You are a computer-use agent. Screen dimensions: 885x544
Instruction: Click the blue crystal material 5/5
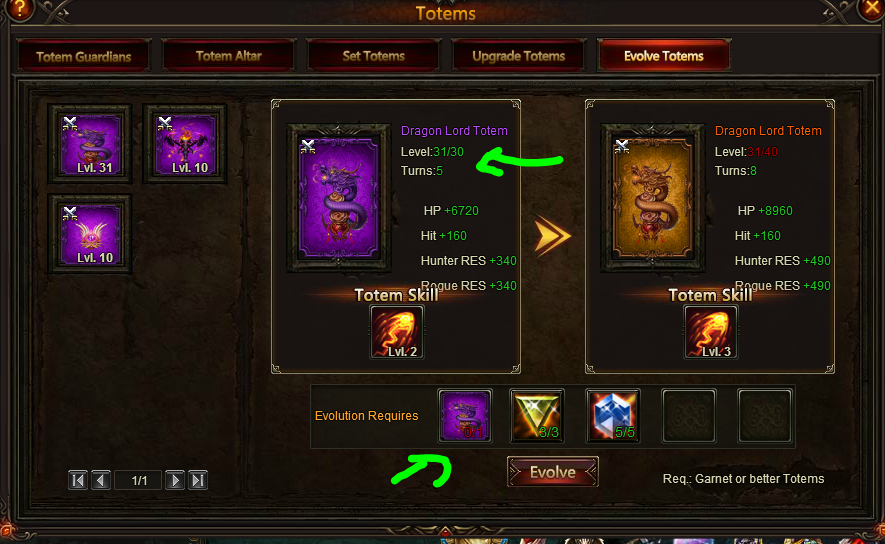tap(613, 416)
